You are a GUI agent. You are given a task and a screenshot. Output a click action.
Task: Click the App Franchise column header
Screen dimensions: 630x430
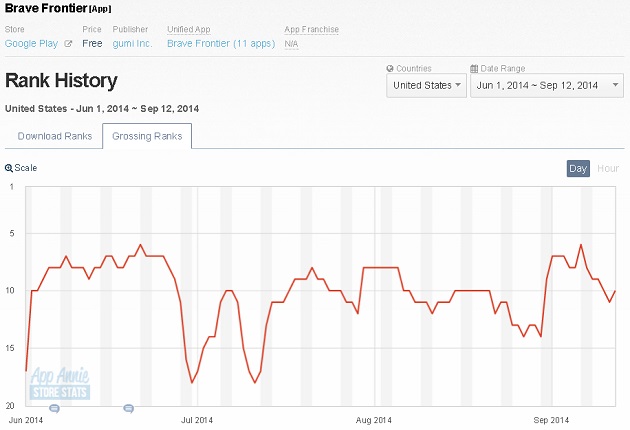tap(311, 29)
